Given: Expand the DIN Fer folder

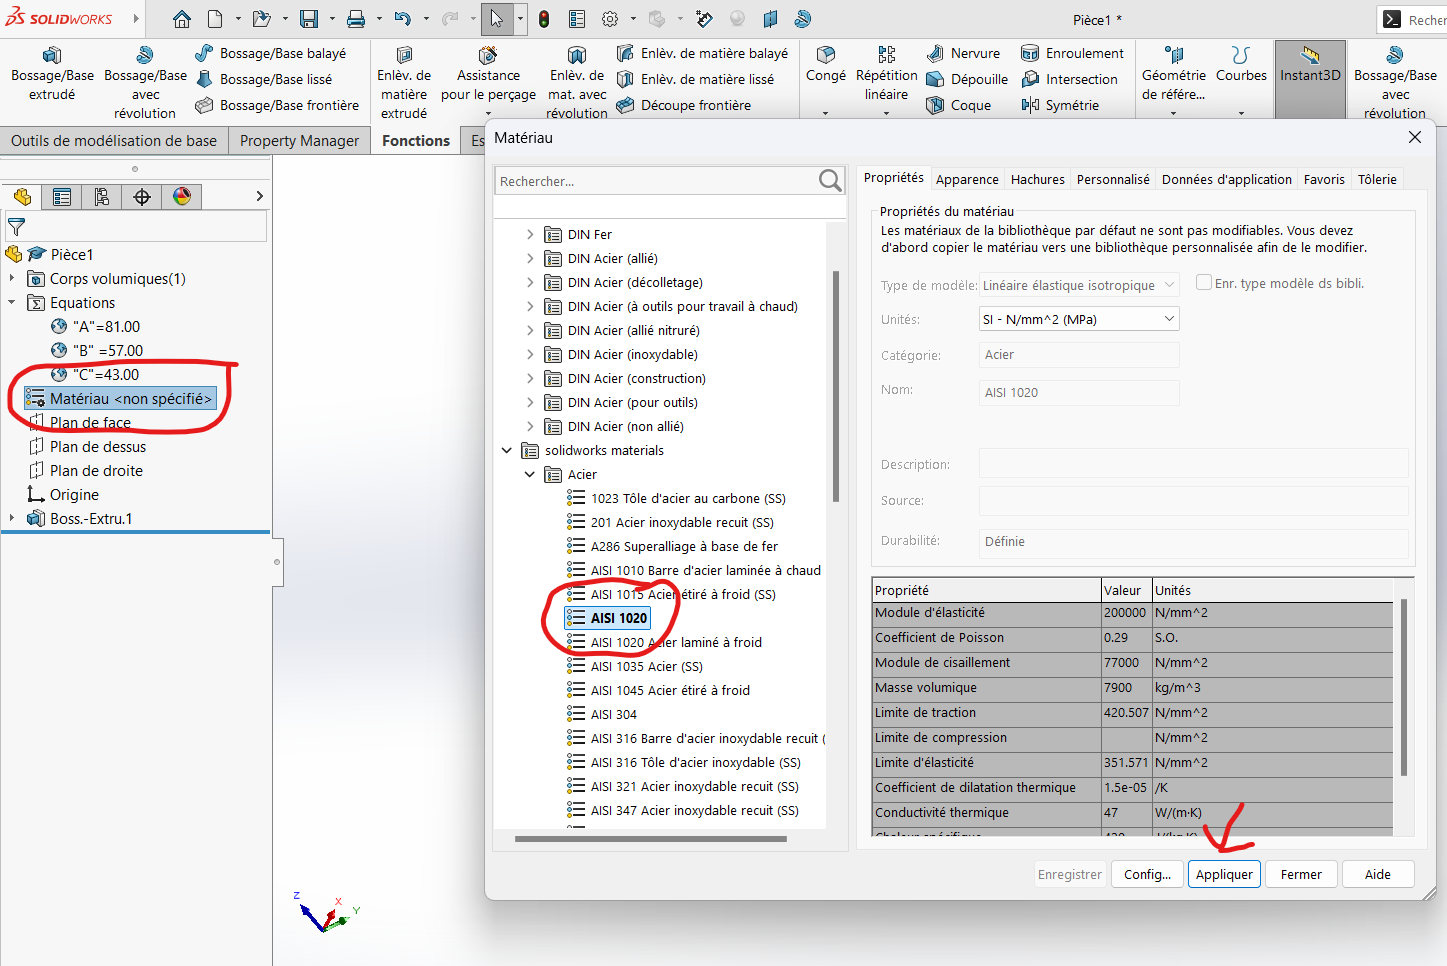Looking at the screenshot, I should 530,234.
